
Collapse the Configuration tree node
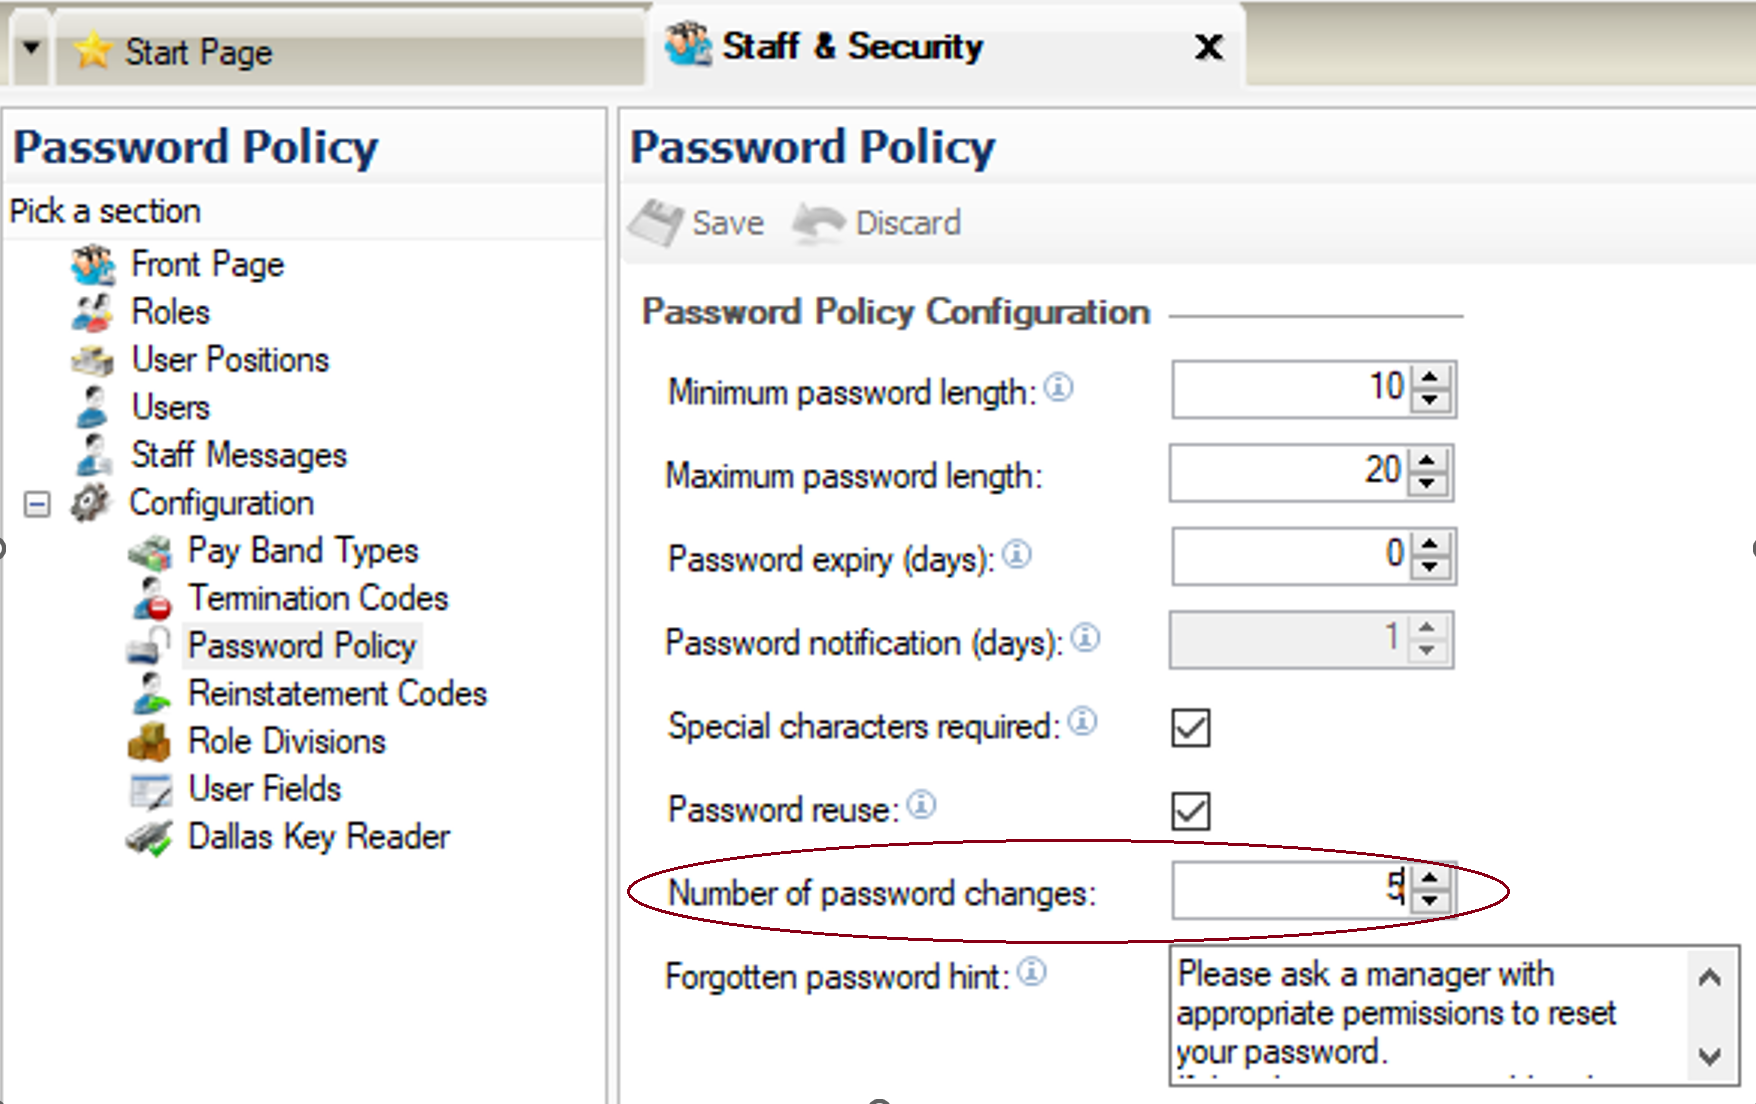coord(37,504)
